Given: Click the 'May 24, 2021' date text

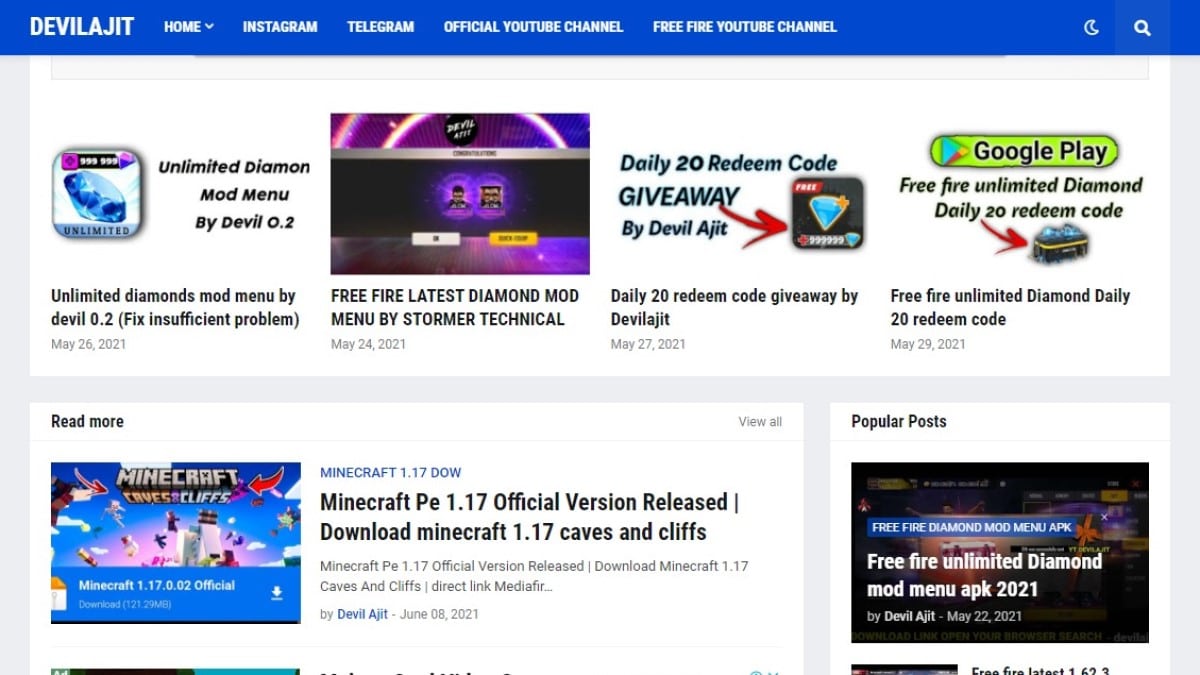Looking at the screenshot, I should coord(368,344).
